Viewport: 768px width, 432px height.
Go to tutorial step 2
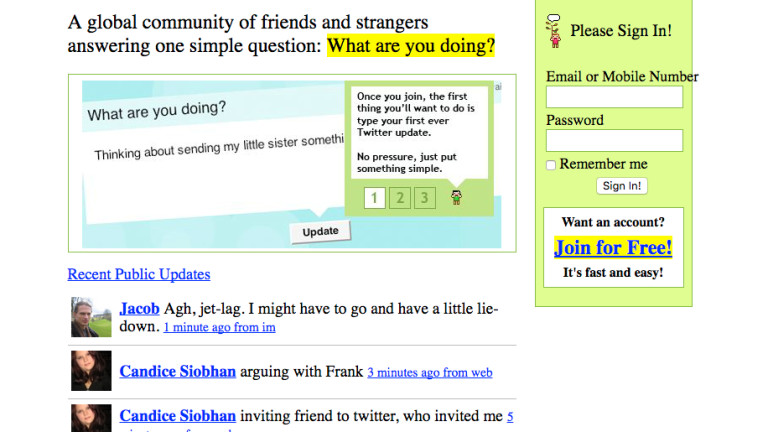pyautogui.click(x=399, y=198)
